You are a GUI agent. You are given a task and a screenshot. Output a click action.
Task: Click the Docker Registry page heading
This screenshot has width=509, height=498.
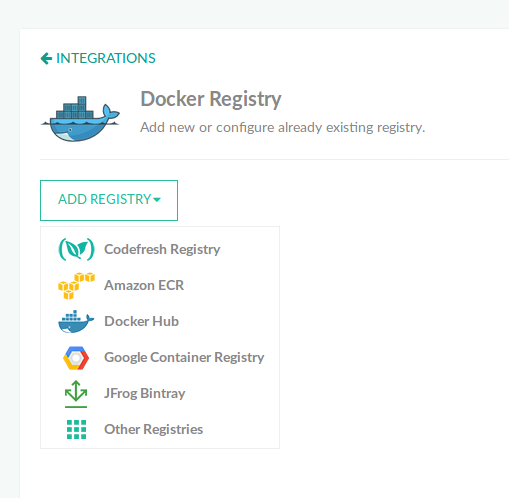(x=211, y=99)
